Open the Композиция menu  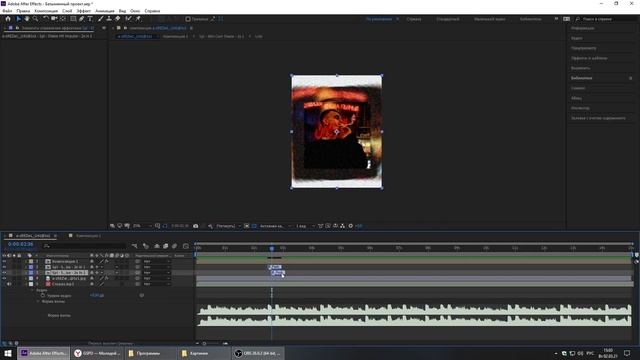(x=46, y=11)
